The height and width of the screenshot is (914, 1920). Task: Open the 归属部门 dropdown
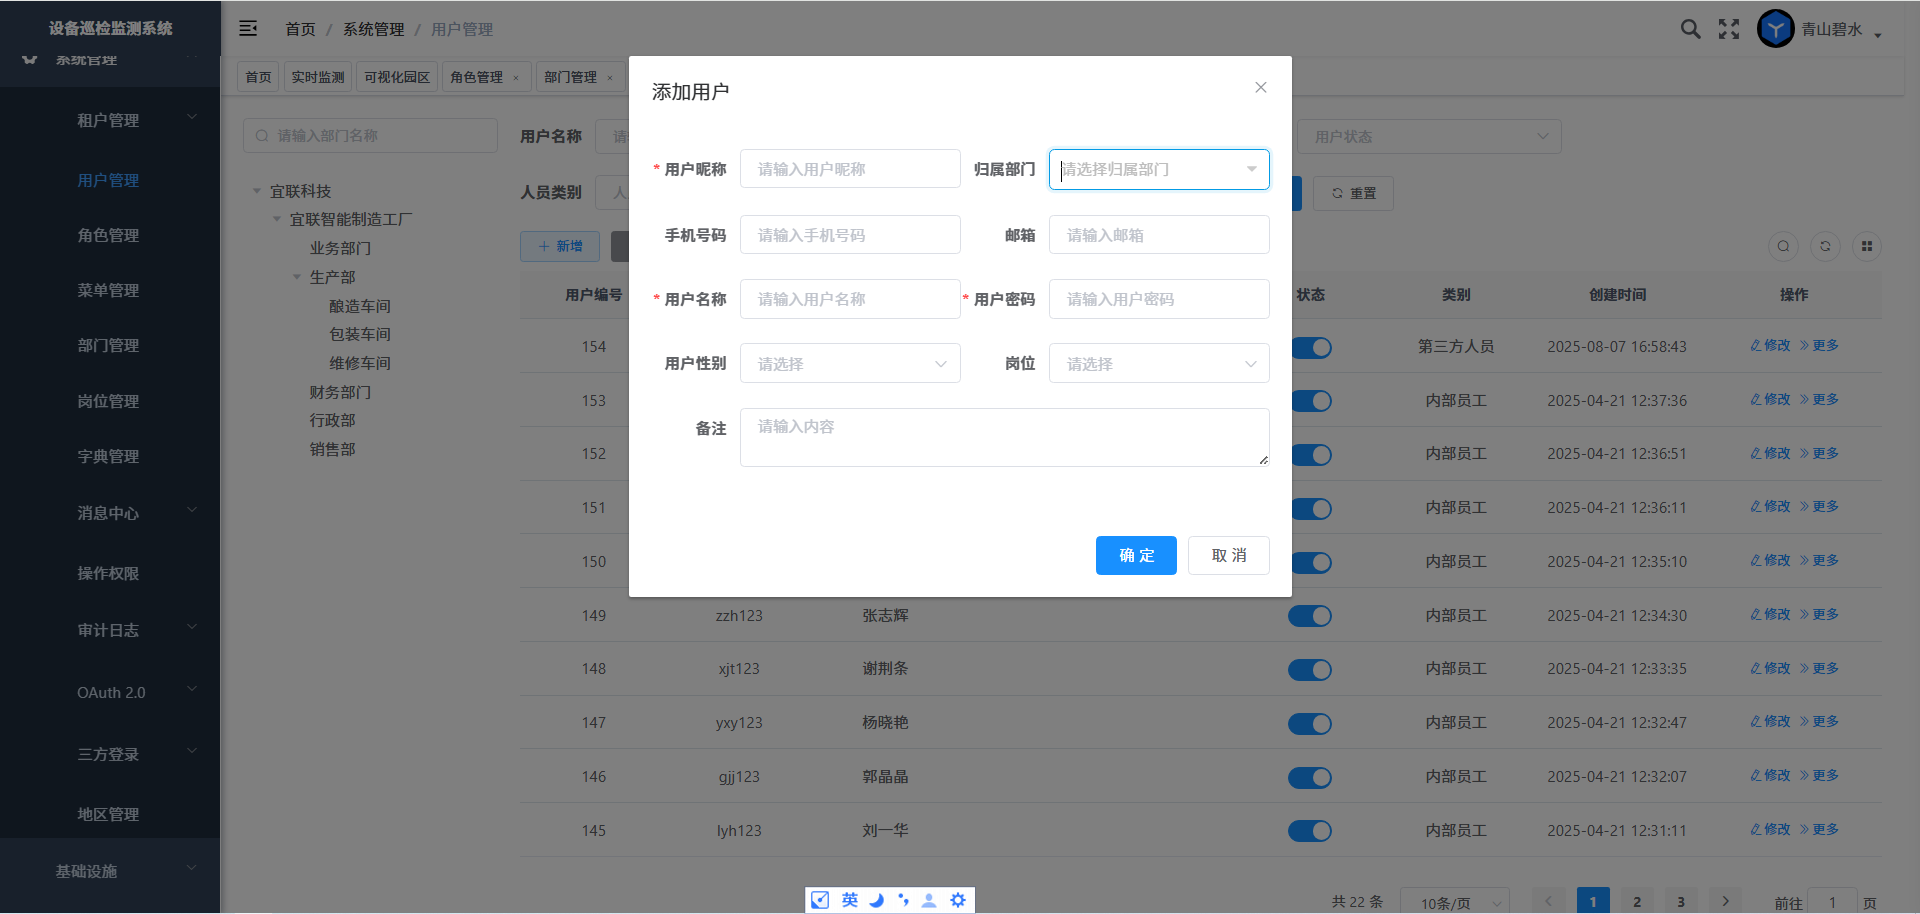pos(1158,170)
